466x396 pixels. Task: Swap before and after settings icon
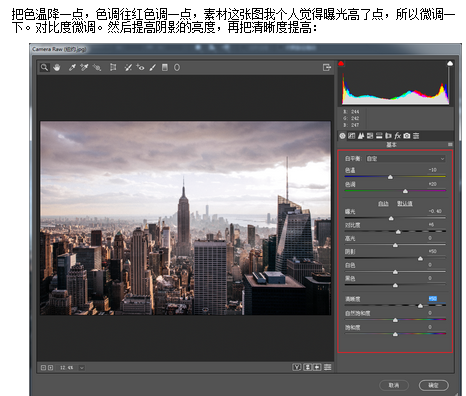click(x=307, y=367)
